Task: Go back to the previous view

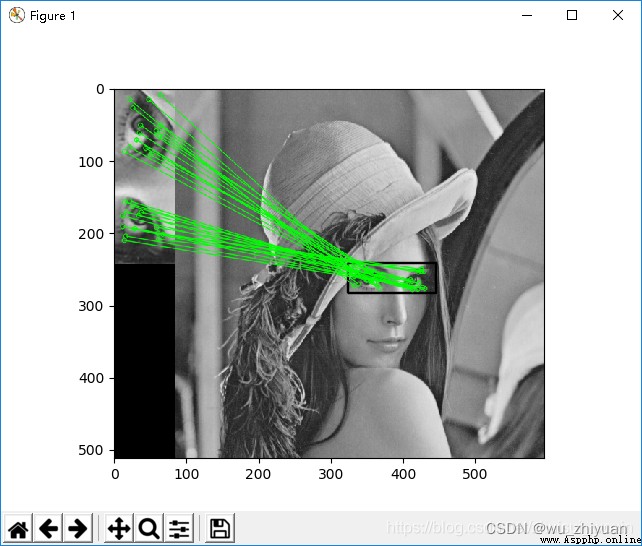Action: 48,528
